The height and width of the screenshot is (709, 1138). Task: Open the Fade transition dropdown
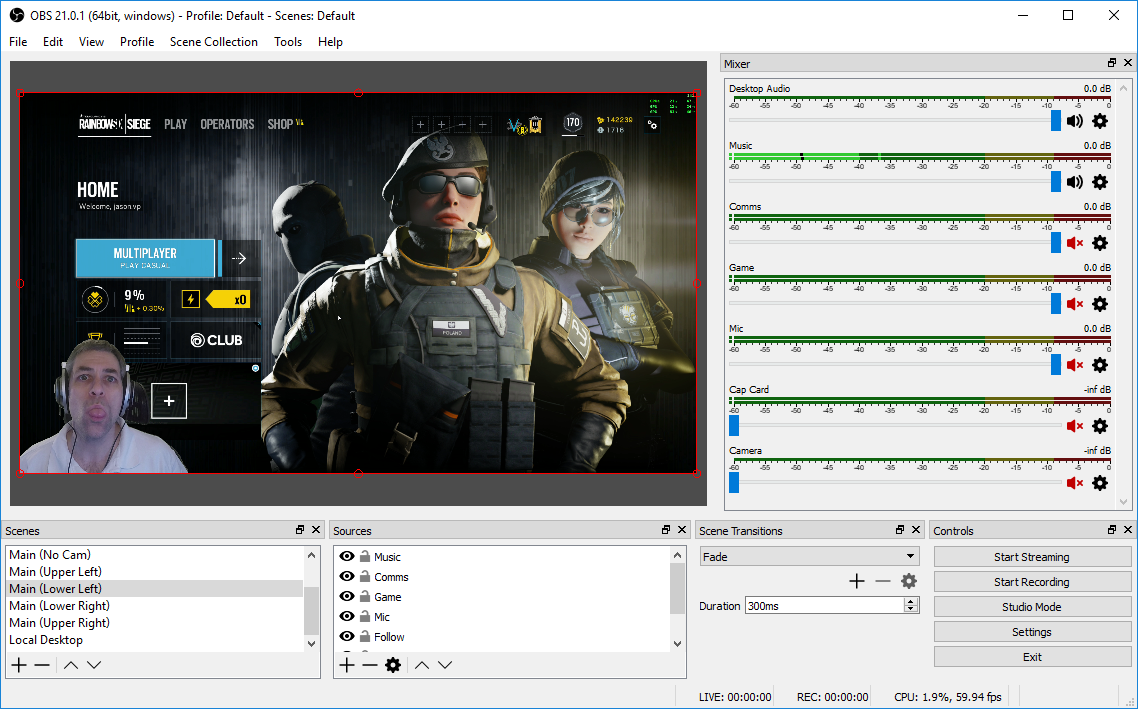tap(809, 557)
